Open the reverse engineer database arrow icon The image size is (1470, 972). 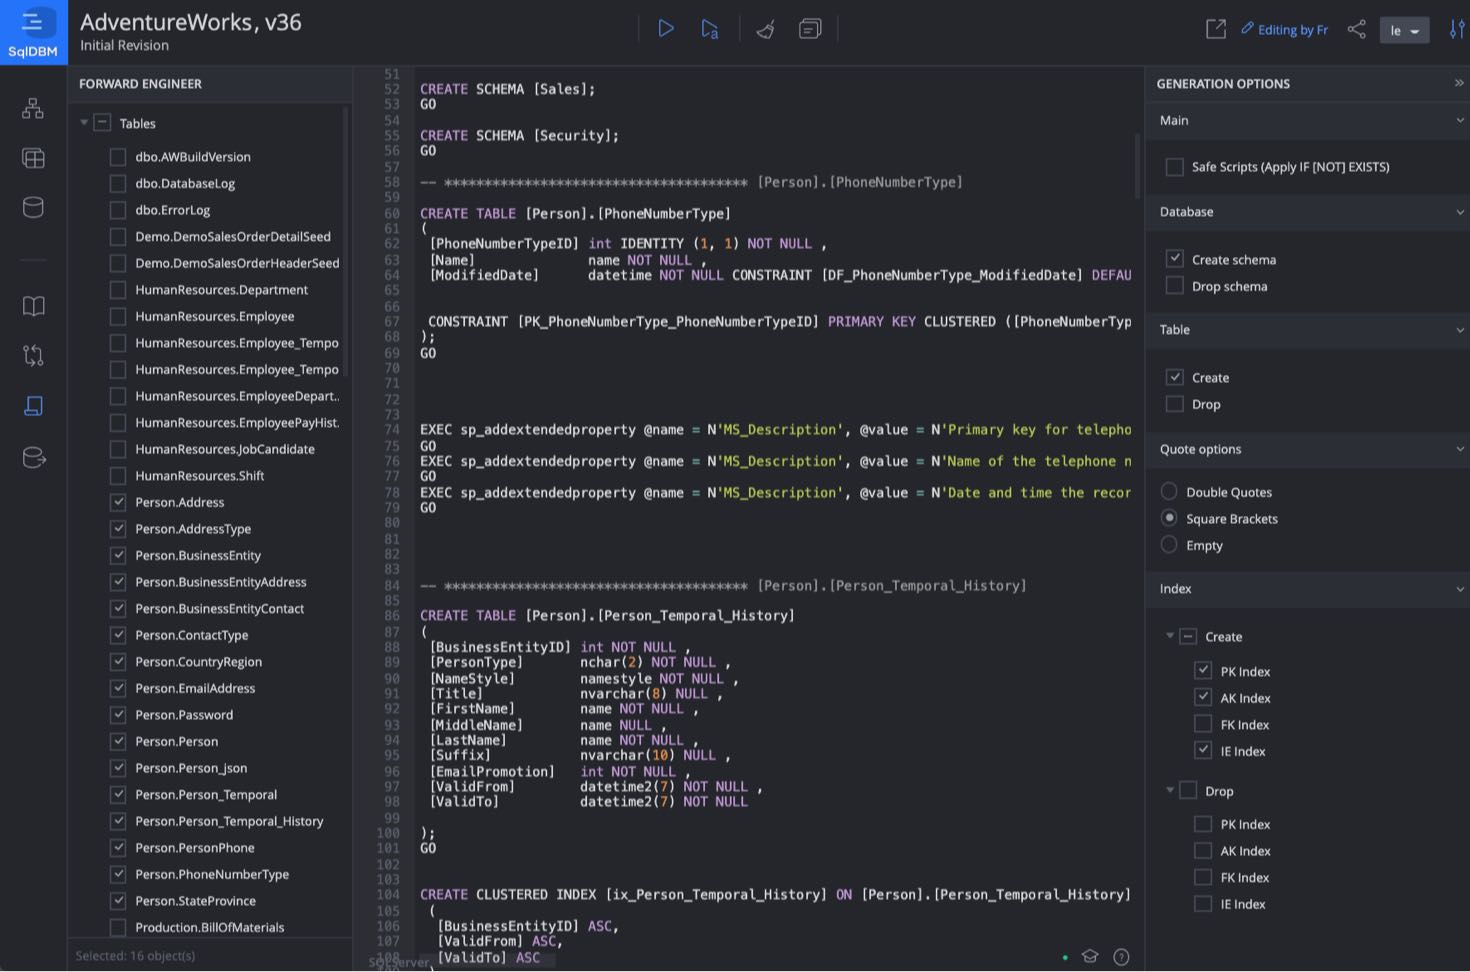(x=33, y=457)
